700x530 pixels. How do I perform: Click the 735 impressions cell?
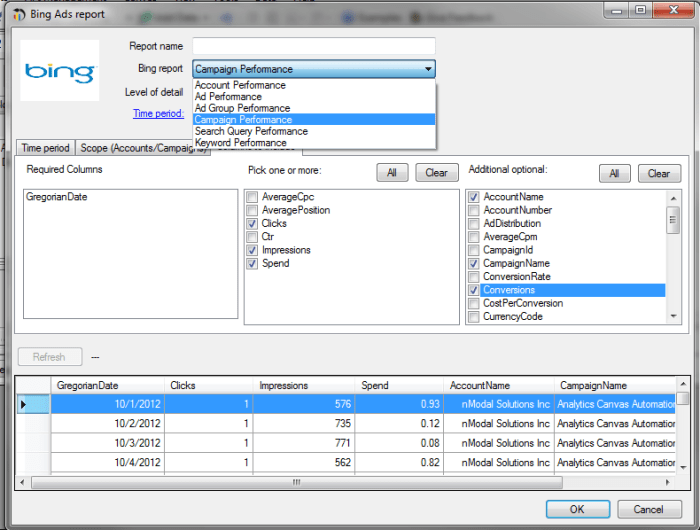pyautogui.click(x=304, y=424)
